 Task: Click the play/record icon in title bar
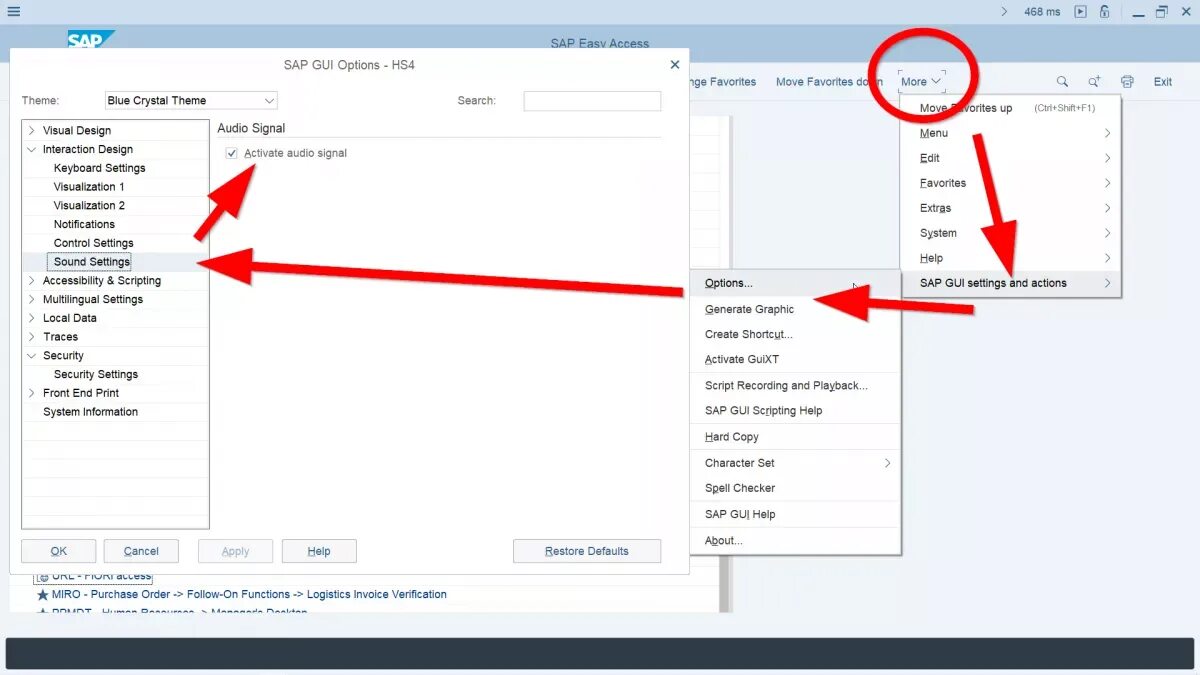[1081, 12]
